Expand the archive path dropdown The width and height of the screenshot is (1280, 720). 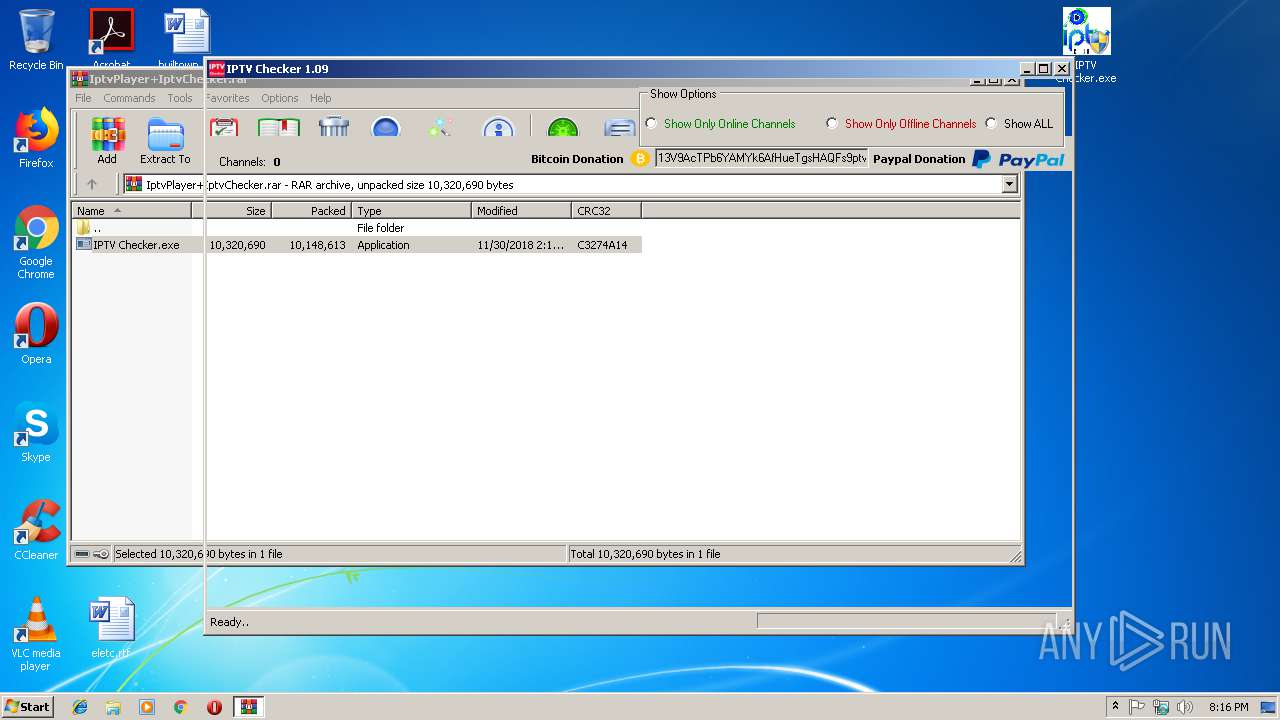click(1009, 184)
